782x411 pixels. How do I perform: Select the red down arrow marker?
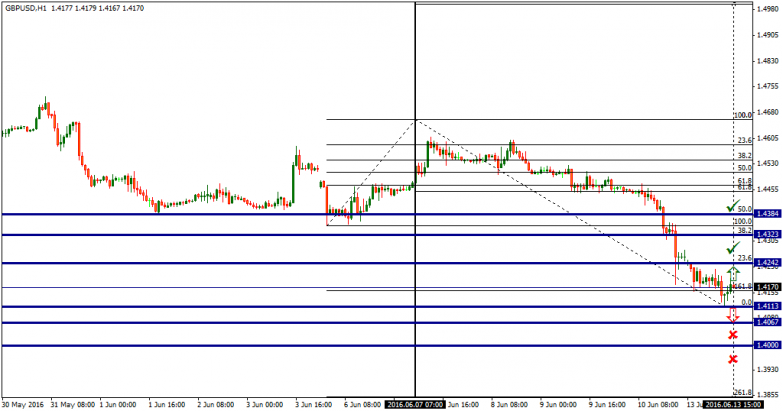[x=733, y=315]
